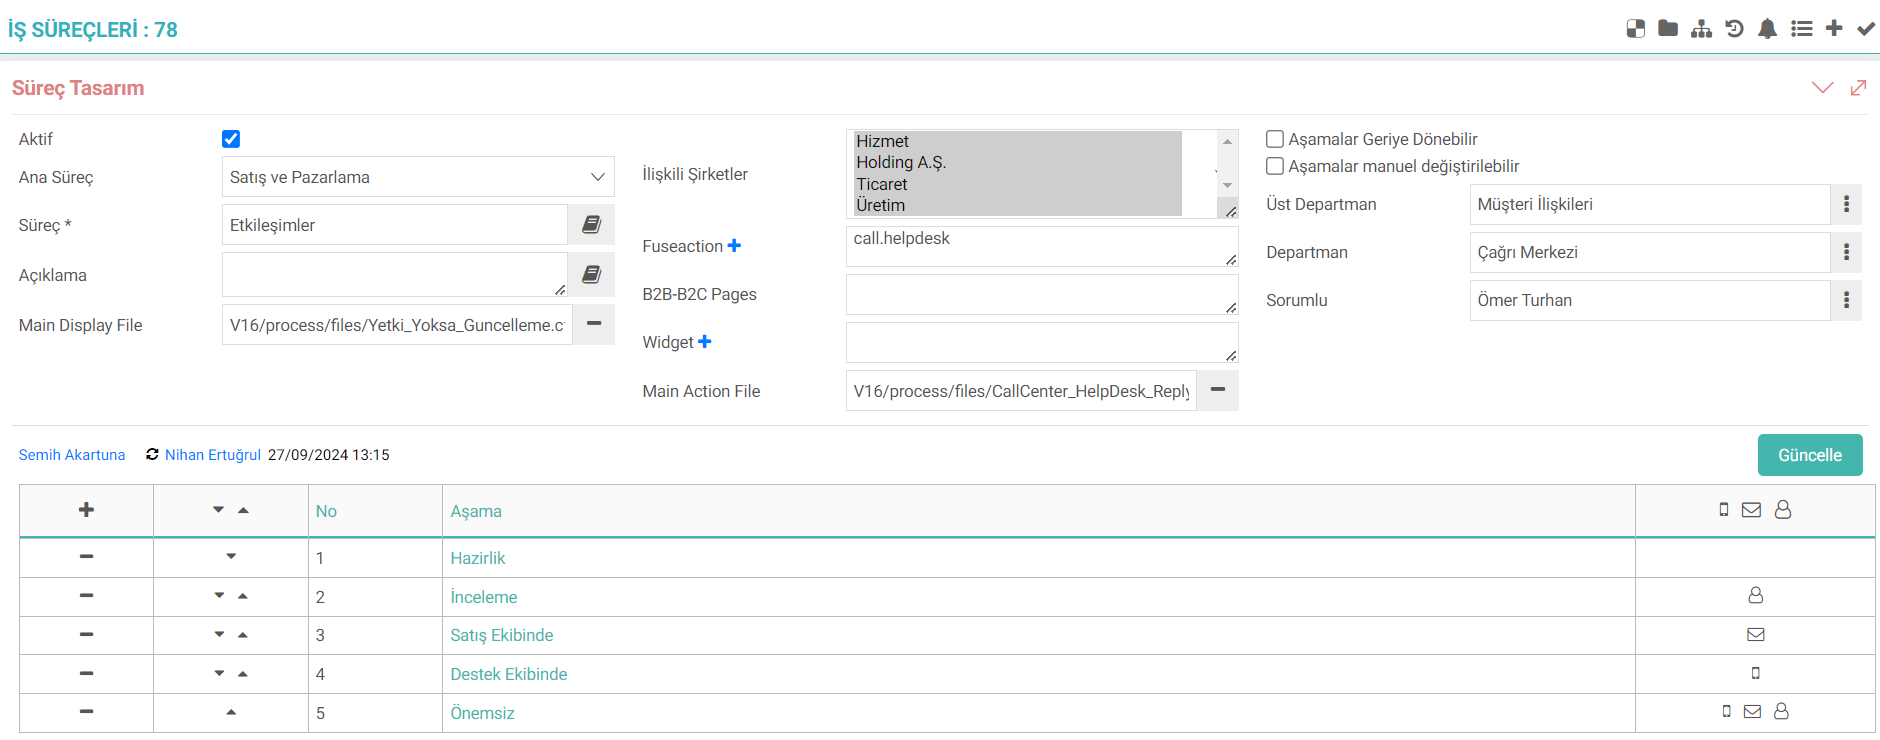Viewport: 1880px width, 740px height.
Task: Add a new stage with table plus icon
Action: pos(86,510)
